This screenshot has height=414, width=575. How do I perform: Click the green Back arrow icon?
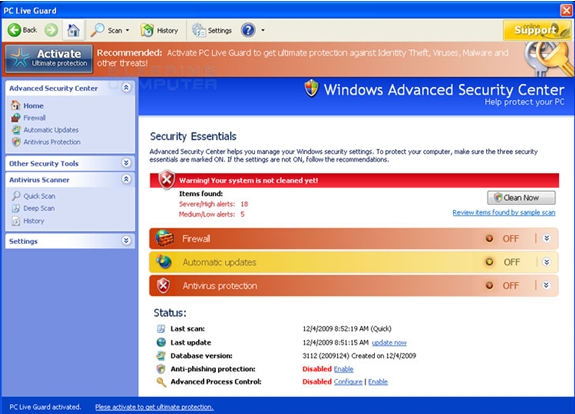coord(14,30)
